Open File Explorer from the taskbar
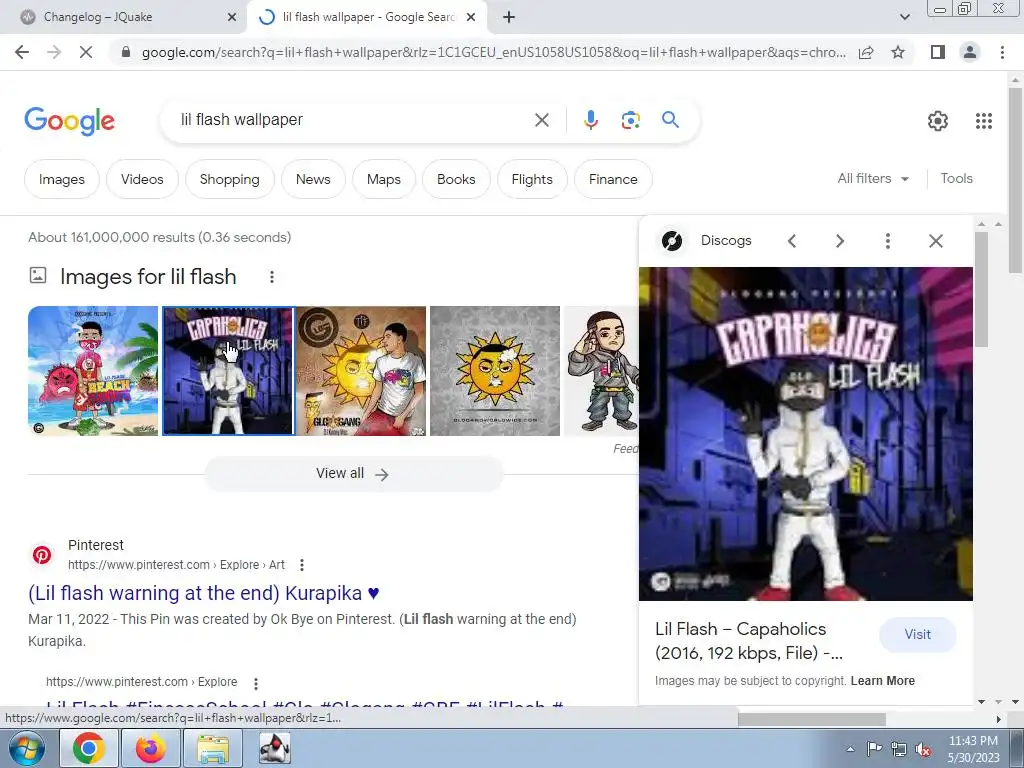The width and height of the screenshot is (1024, 768). [213, 748]
